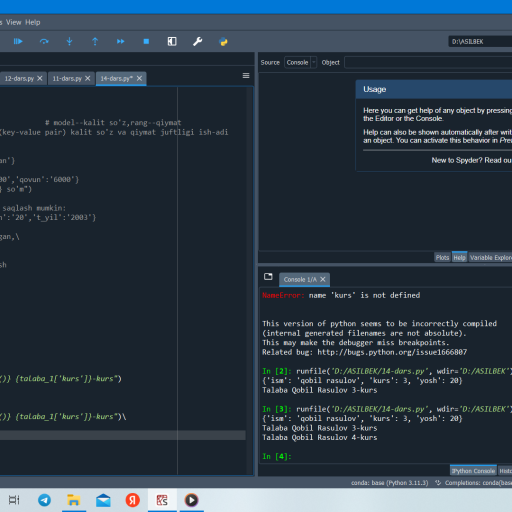The image size is (512, 512).
Task: Switch to the 12-dars.py tab
Action: point(19,79)
